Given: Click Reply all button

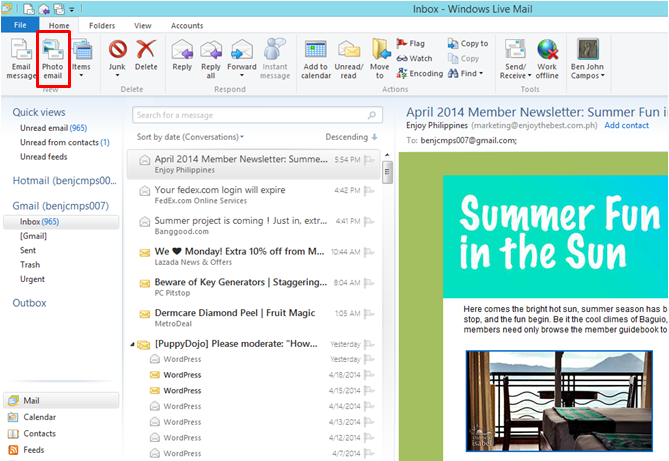Looking at the screenshot, I should pyautogui.click(x=211, y=59).
